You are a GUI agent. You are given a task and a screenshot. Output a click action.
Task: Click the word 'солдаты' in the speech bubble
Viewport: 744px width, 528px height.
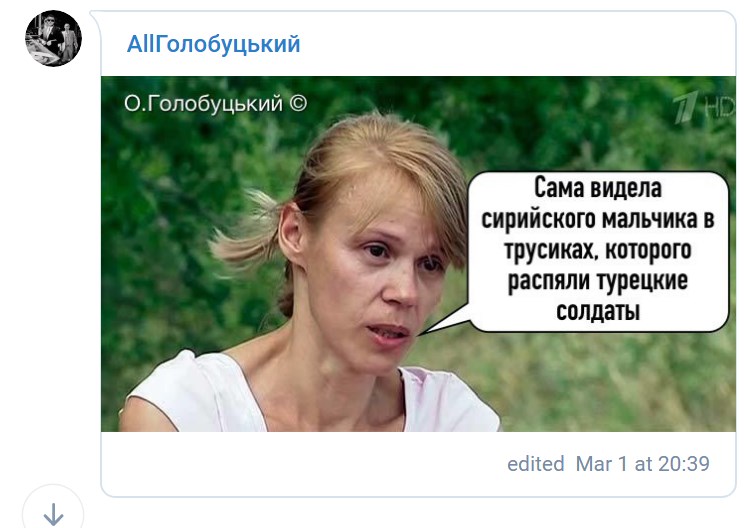(x=598, y=311)
